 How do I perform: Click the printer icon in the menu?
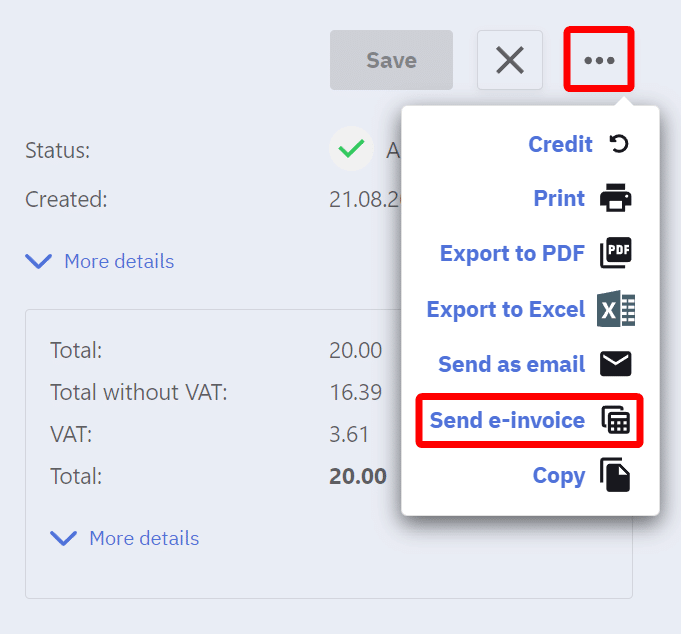pyautogui.click(x=616, y=199)
